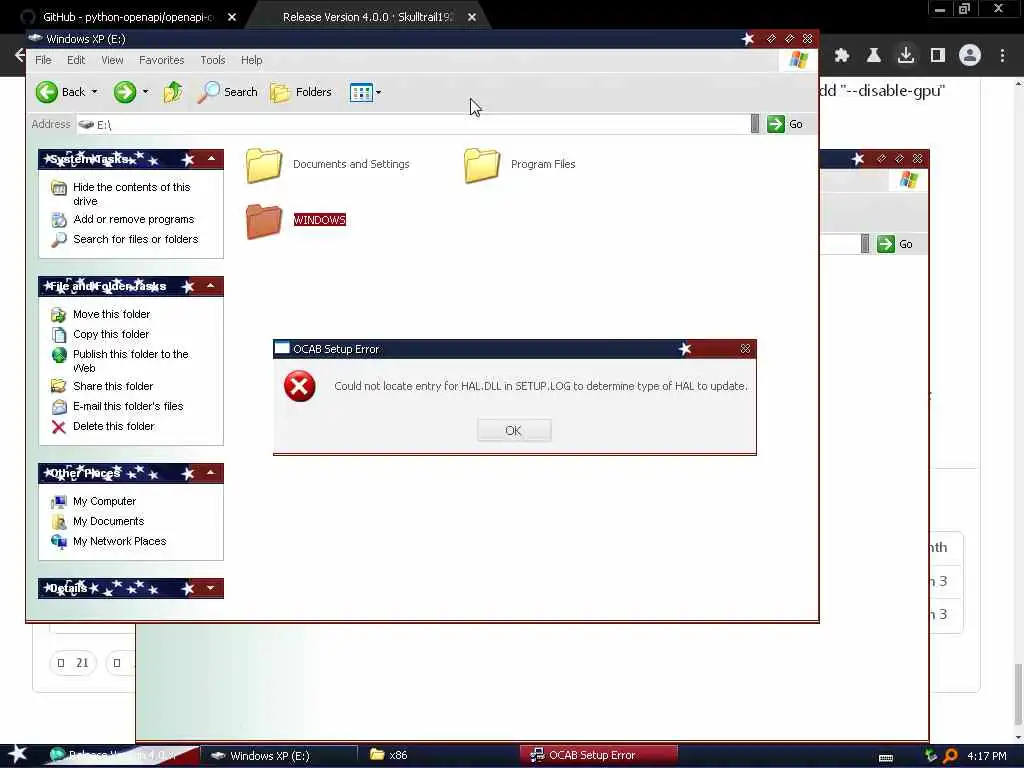1024x768 pixels.
Task: Open the Edit menu
Action: [76, 60]
